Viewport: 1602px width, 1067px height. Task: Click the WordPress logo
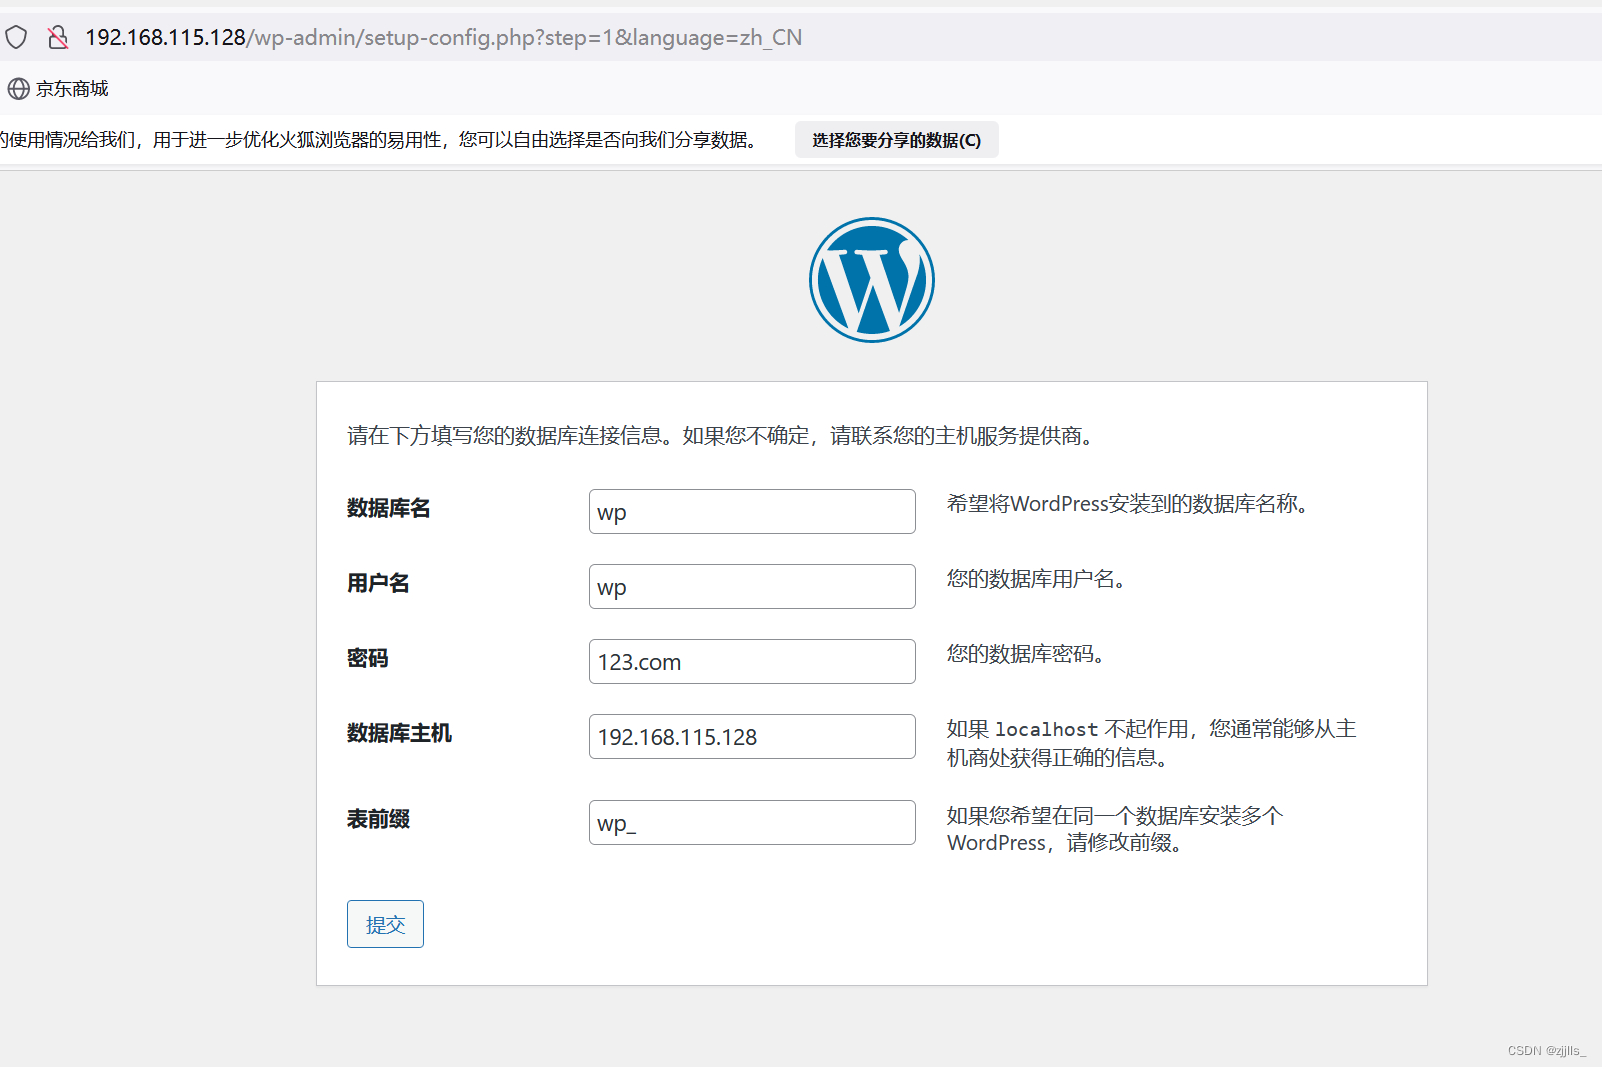click(x=870, y=281)
